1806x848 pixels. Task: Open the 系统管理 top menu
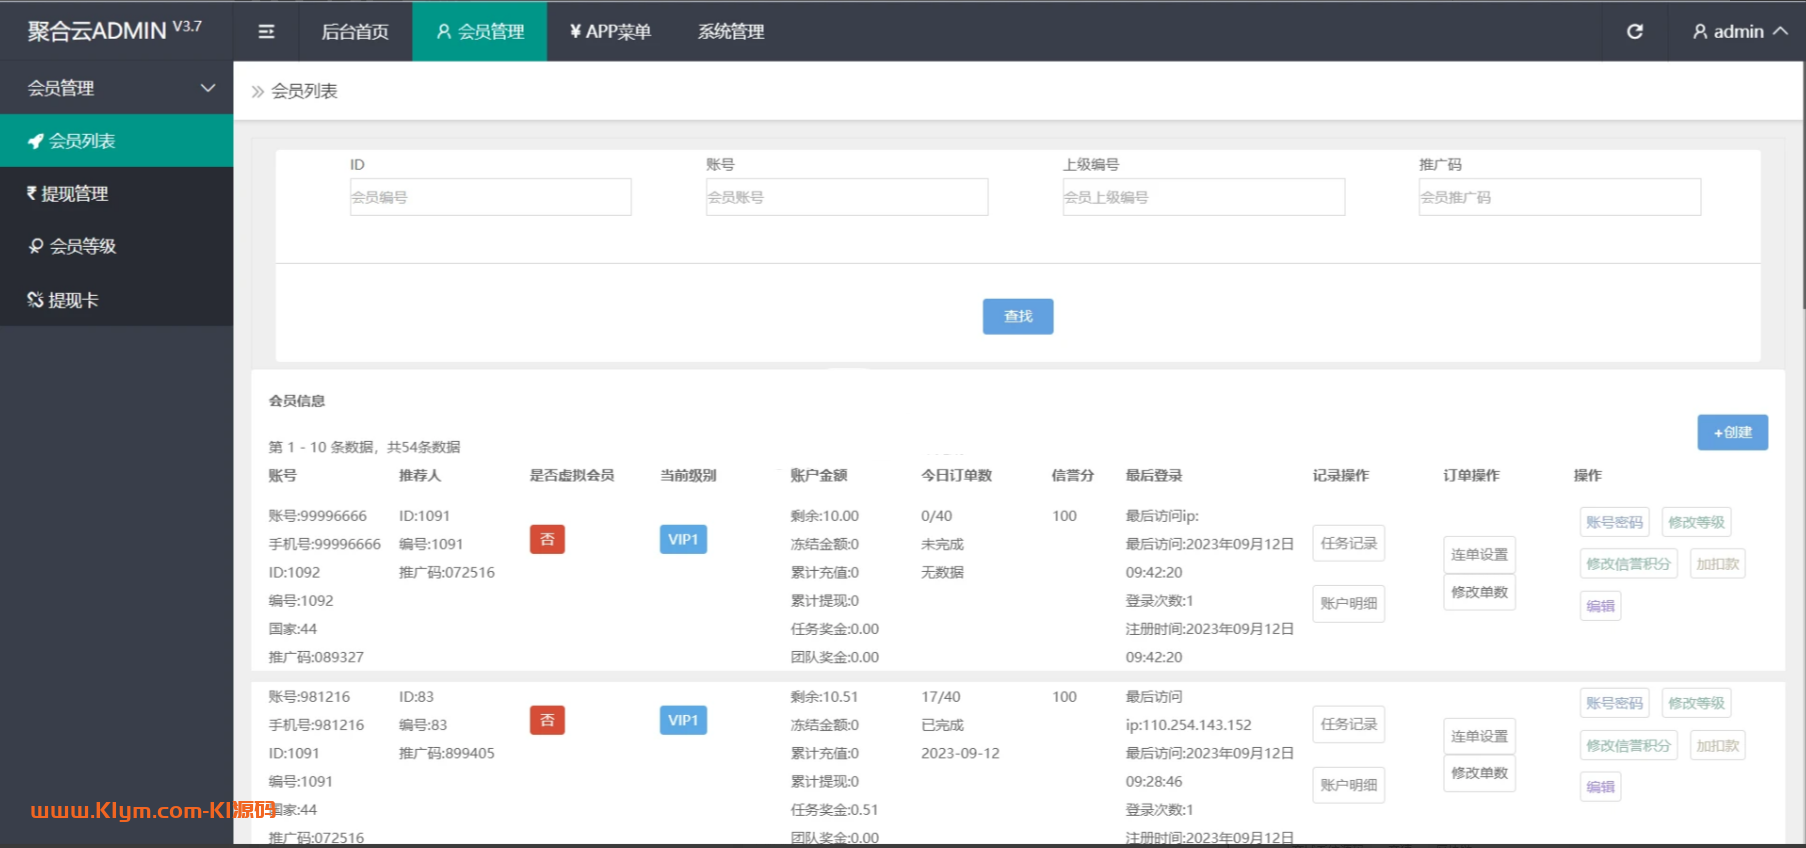coord(731,32)
